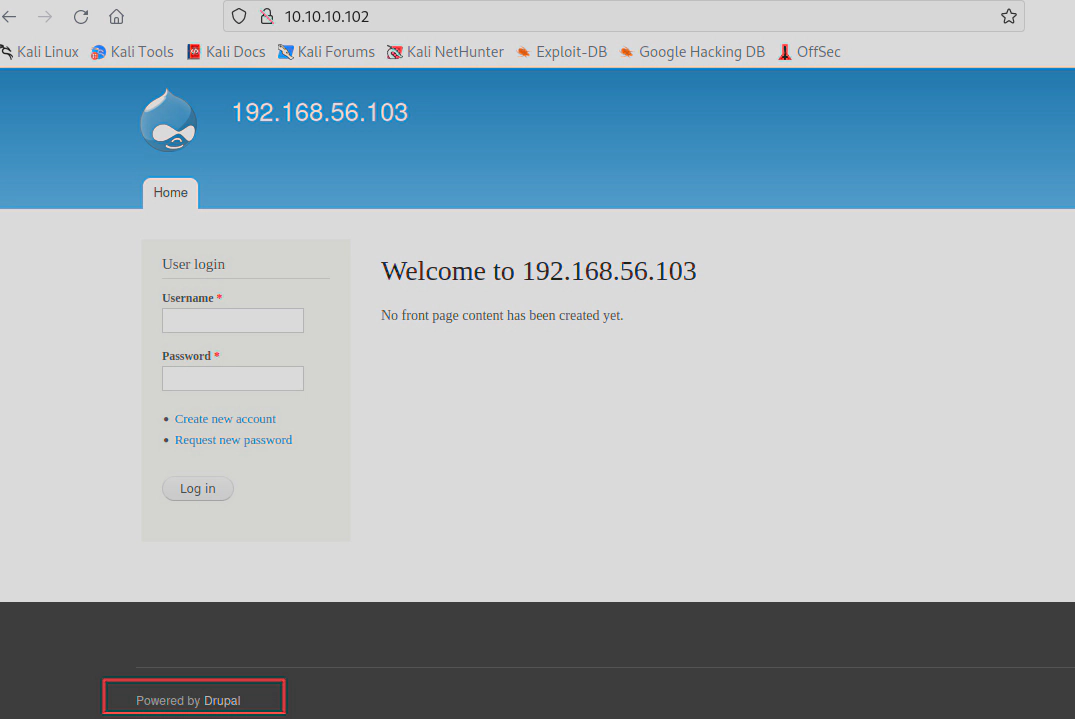Go back with the back arrow
Viewport: 1075px width, 719px height.
tap(10, 17)
